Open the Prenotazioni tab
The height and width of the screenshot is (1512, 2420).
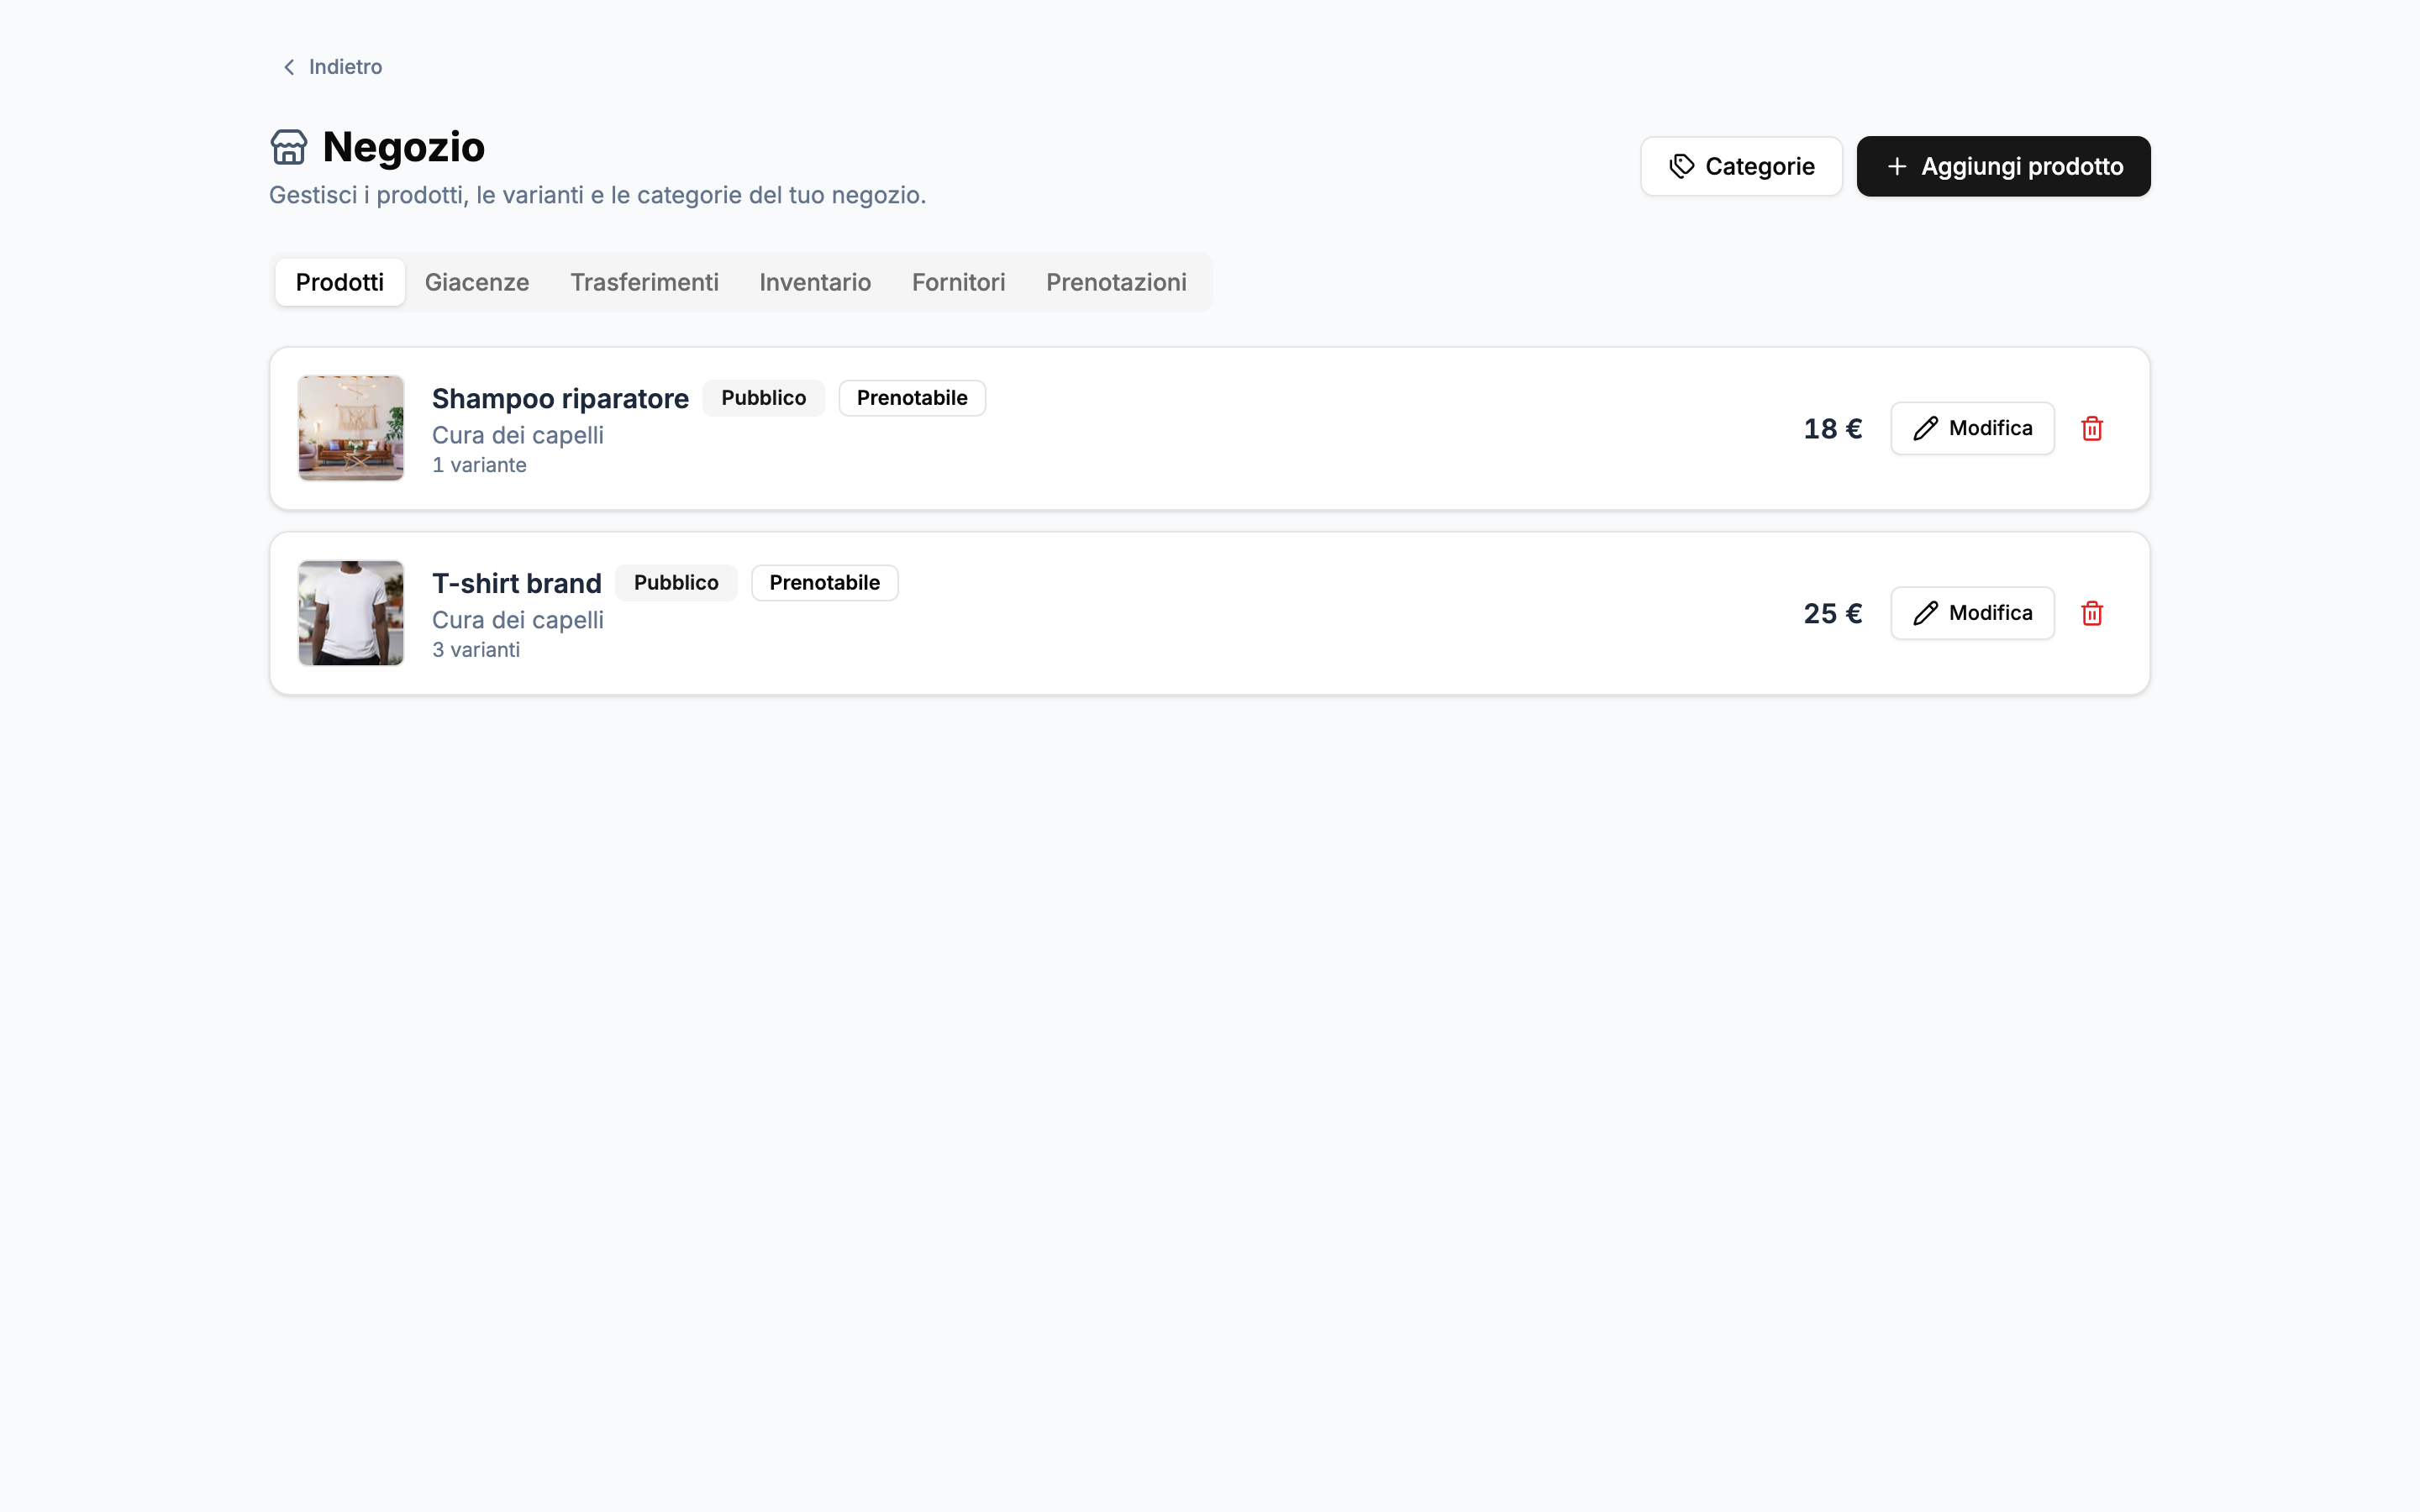1116,282
